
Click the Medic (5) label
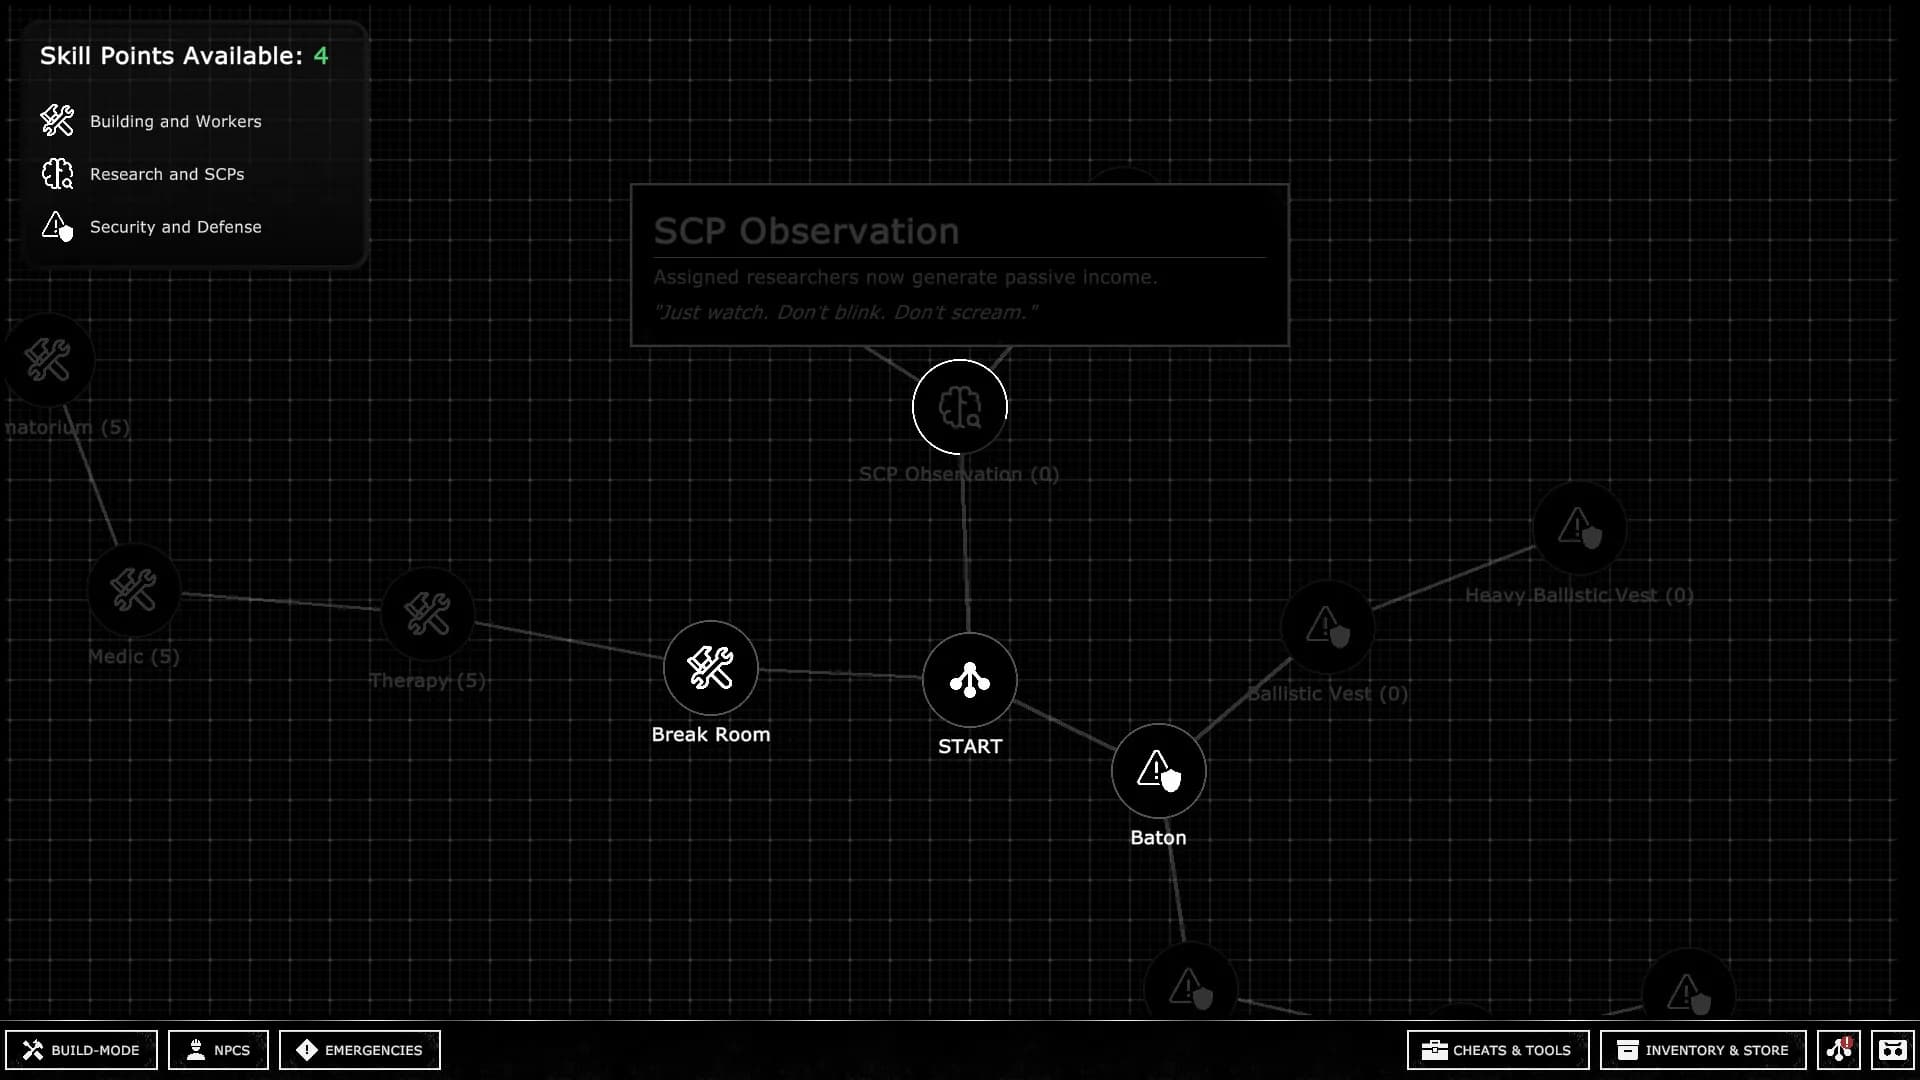(134, 657)
